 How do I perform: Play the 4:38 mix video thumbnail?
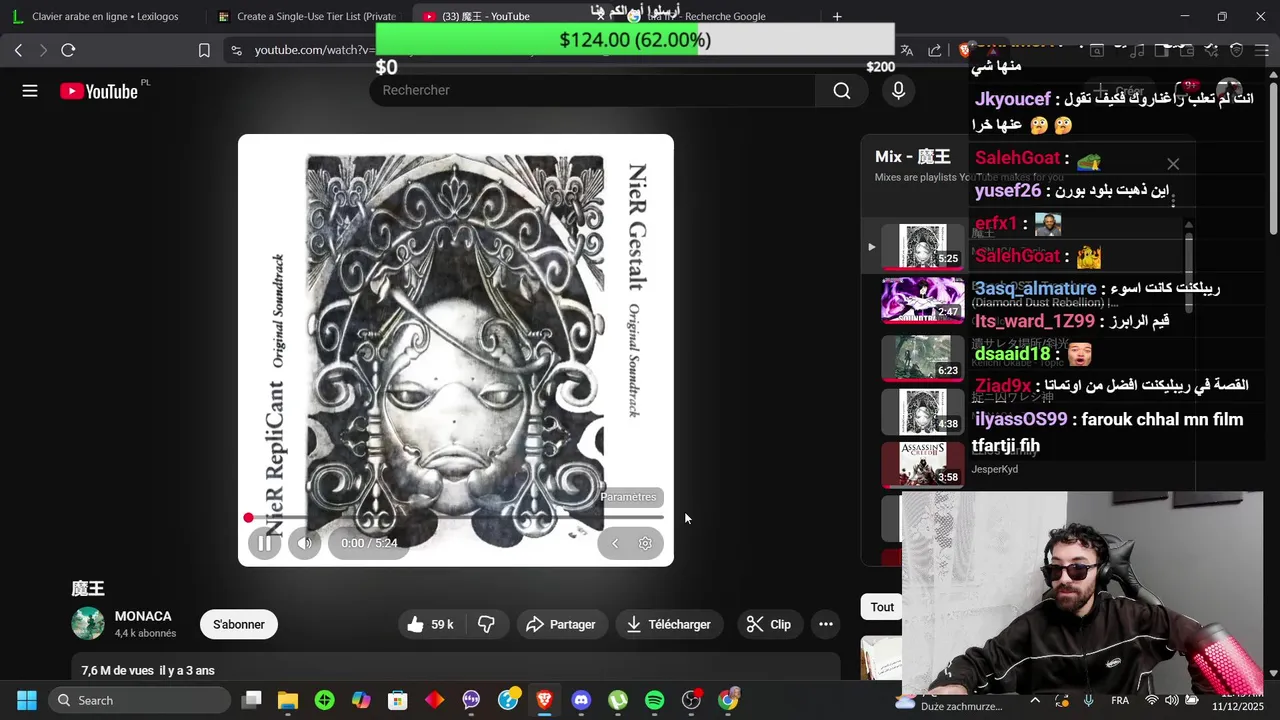click(922, 411)
